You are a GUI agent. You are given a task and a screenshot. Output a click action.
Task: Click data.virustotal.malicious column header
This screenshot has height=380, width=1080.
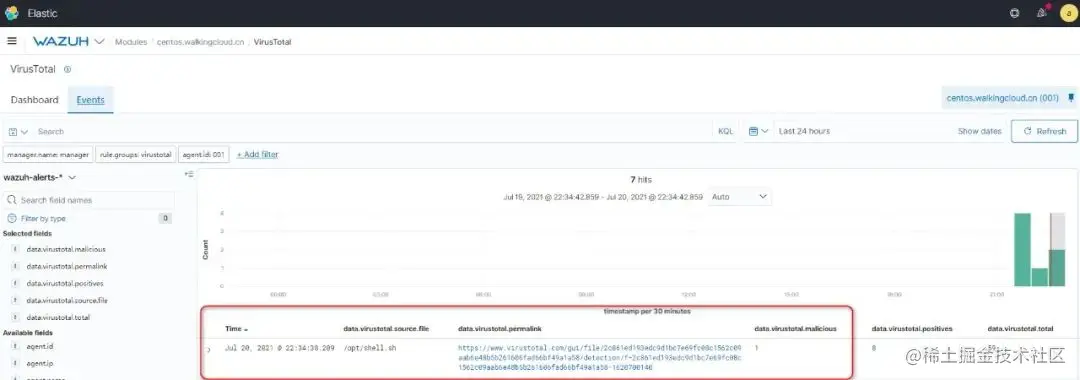click(x=796, y=329)
